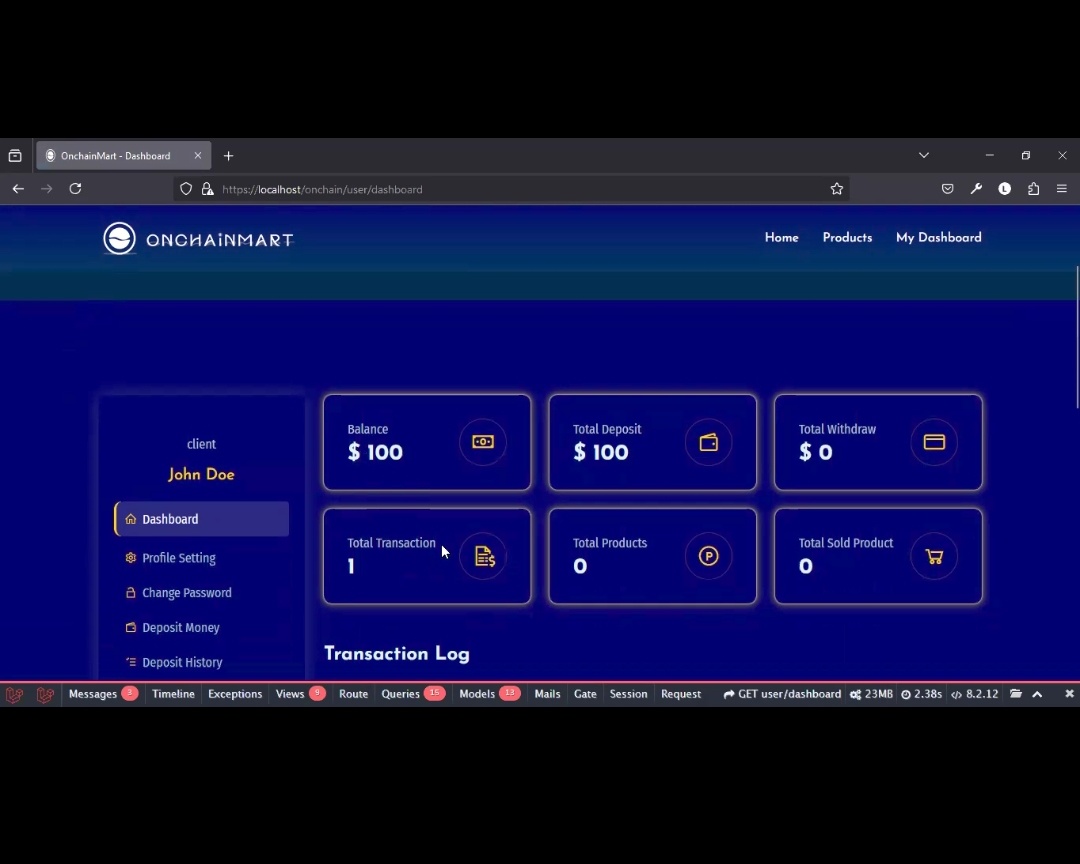Open debugbar Models tab
Screen dimensions: 1080x864
pos(490,694)
